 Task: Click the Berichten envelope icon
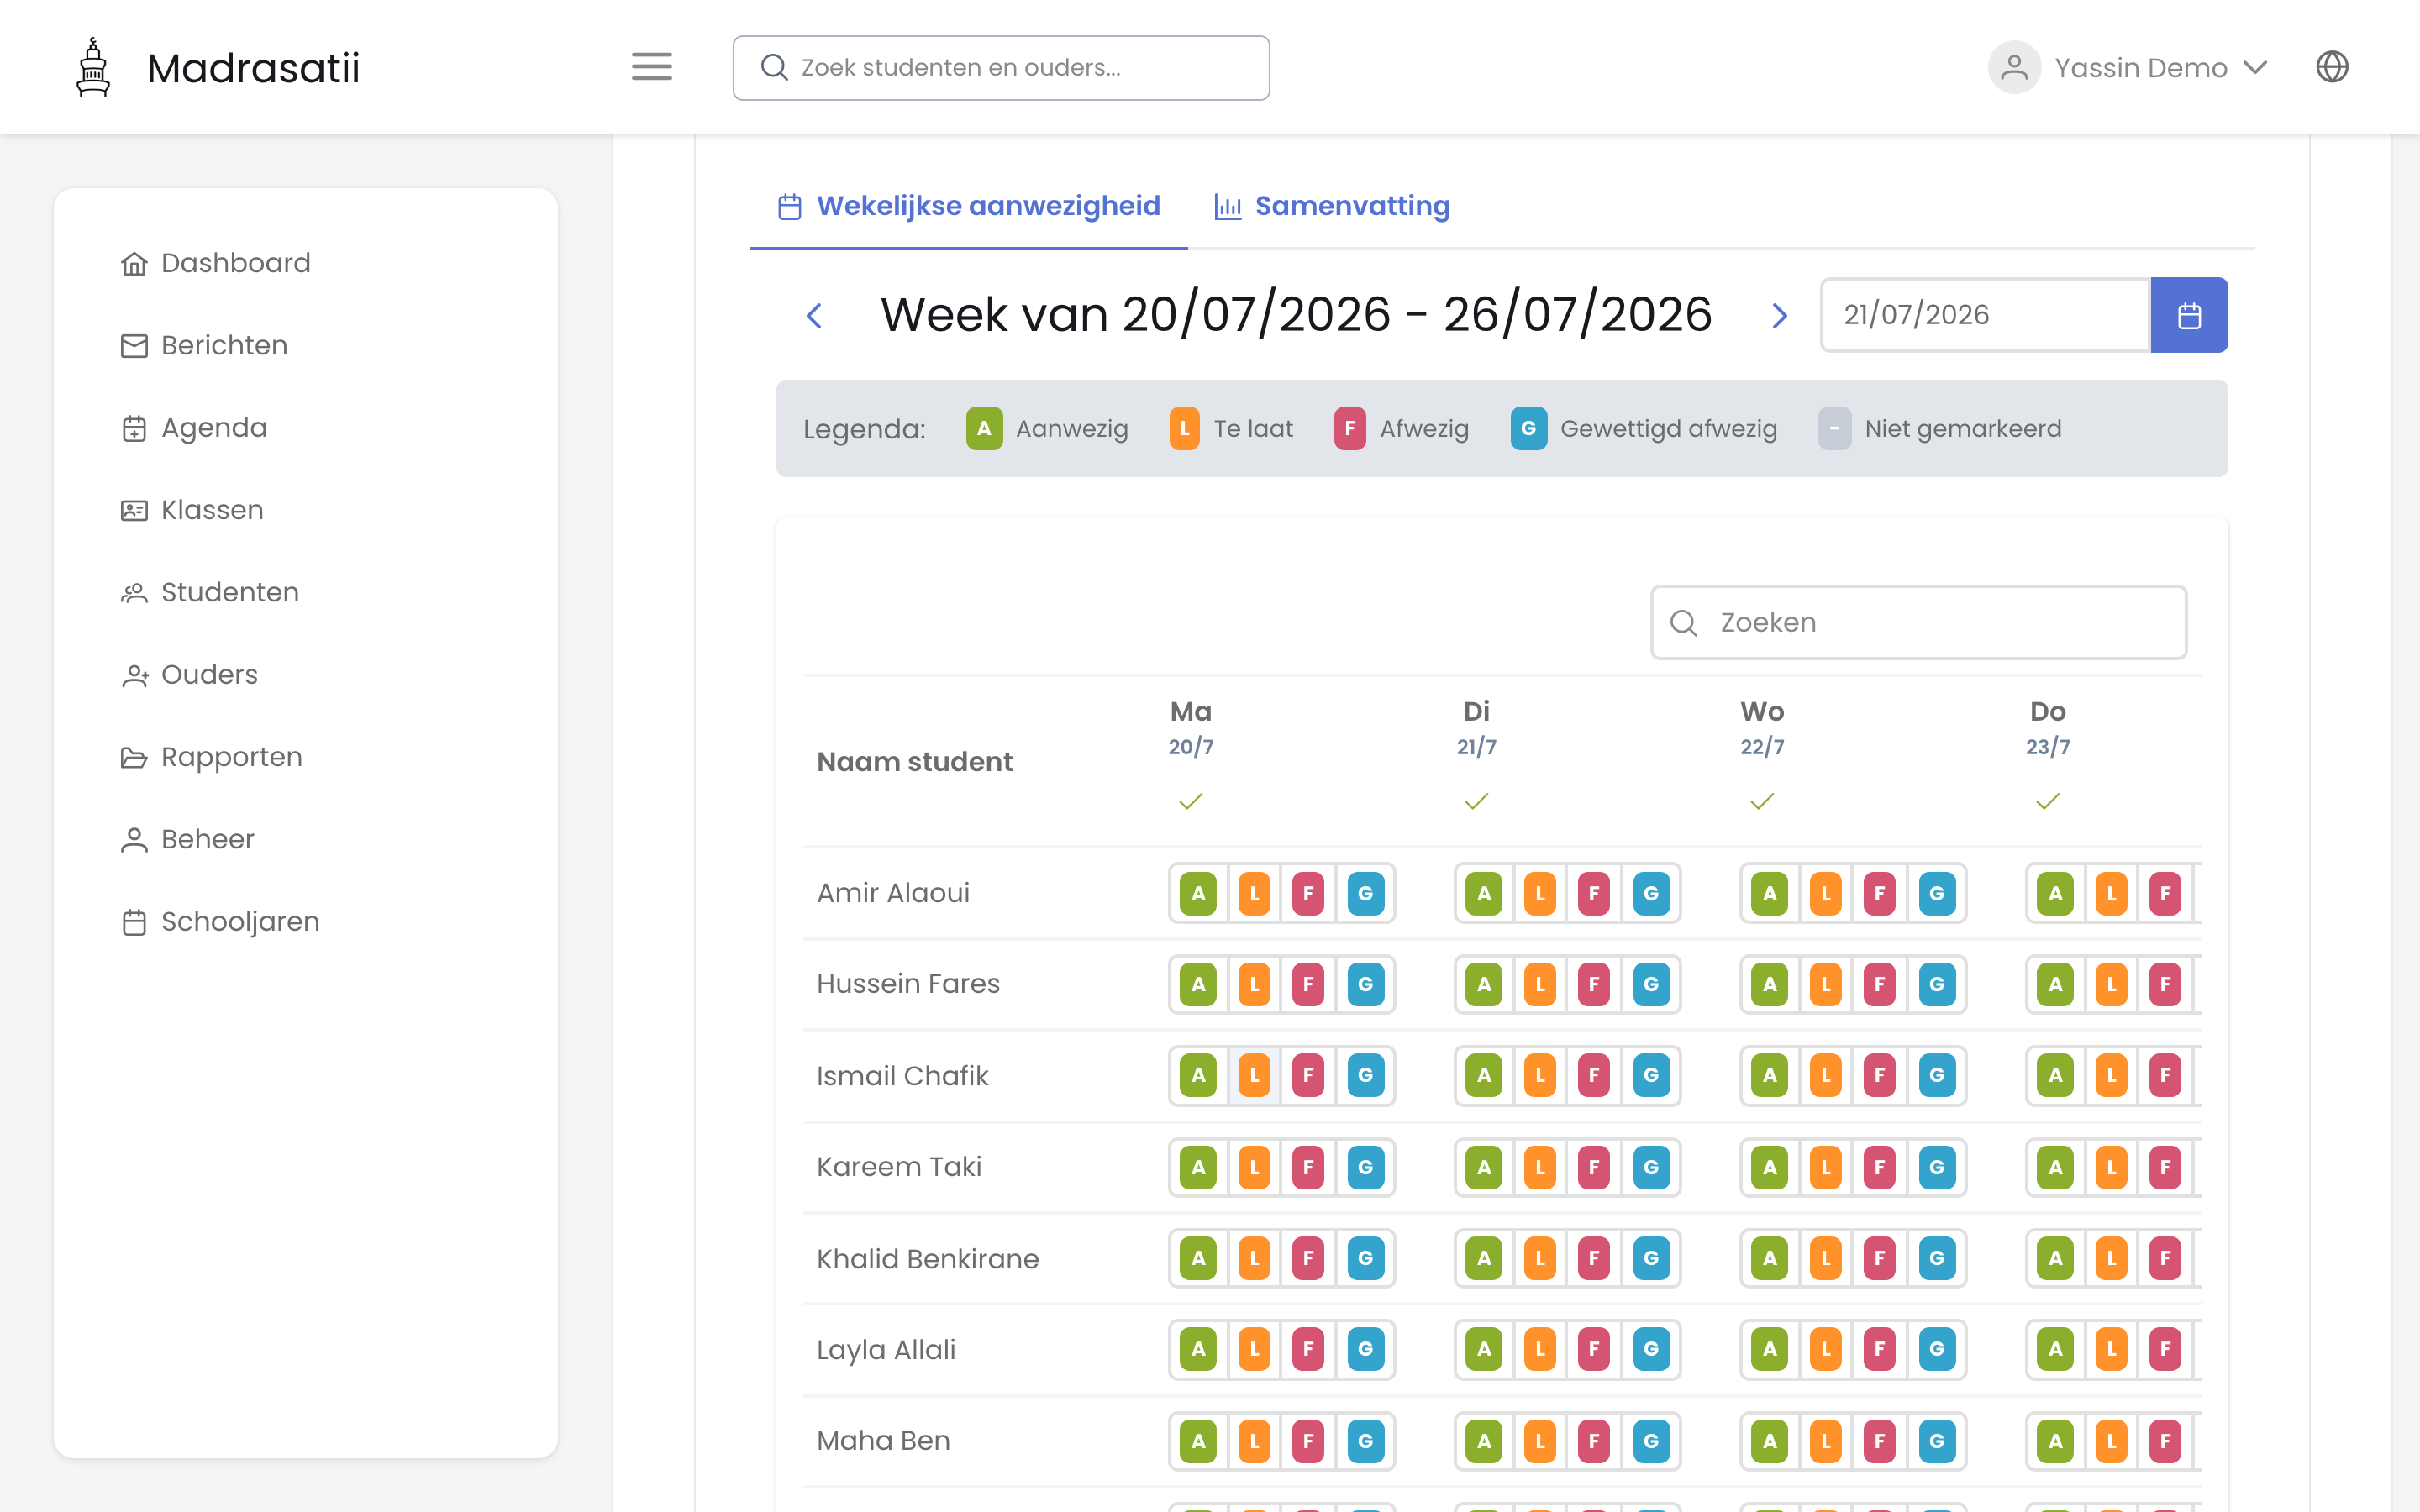(134, 346)
